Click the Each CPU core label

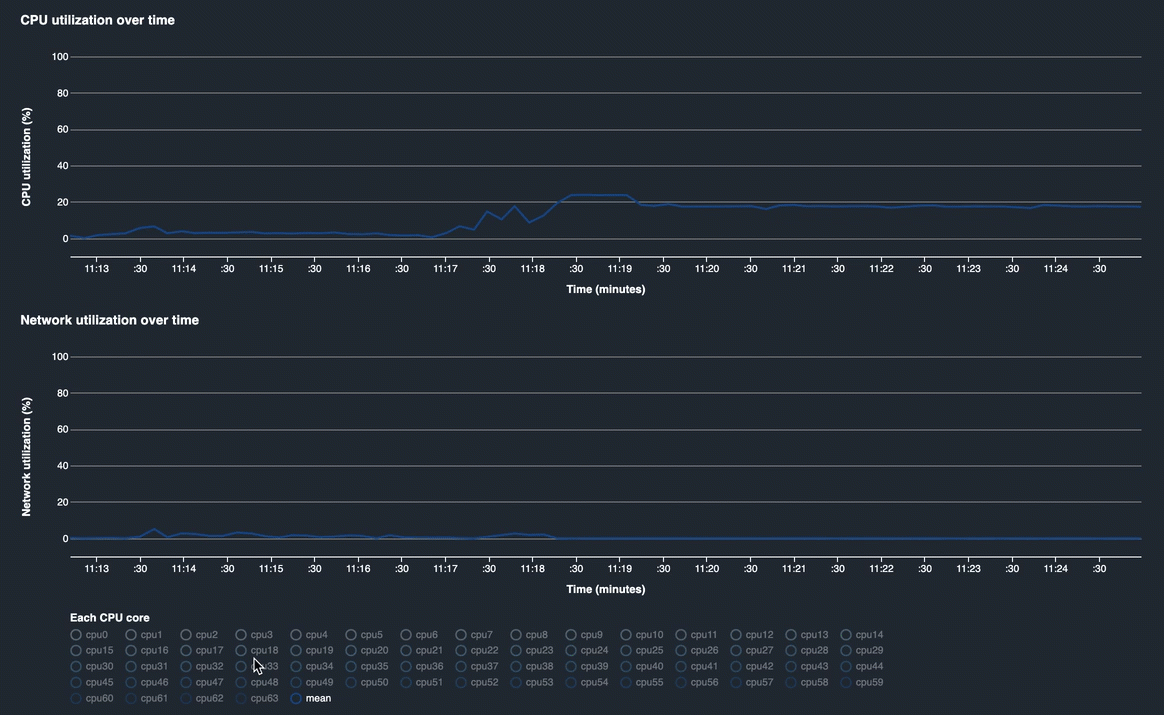(x=110, y=618)
